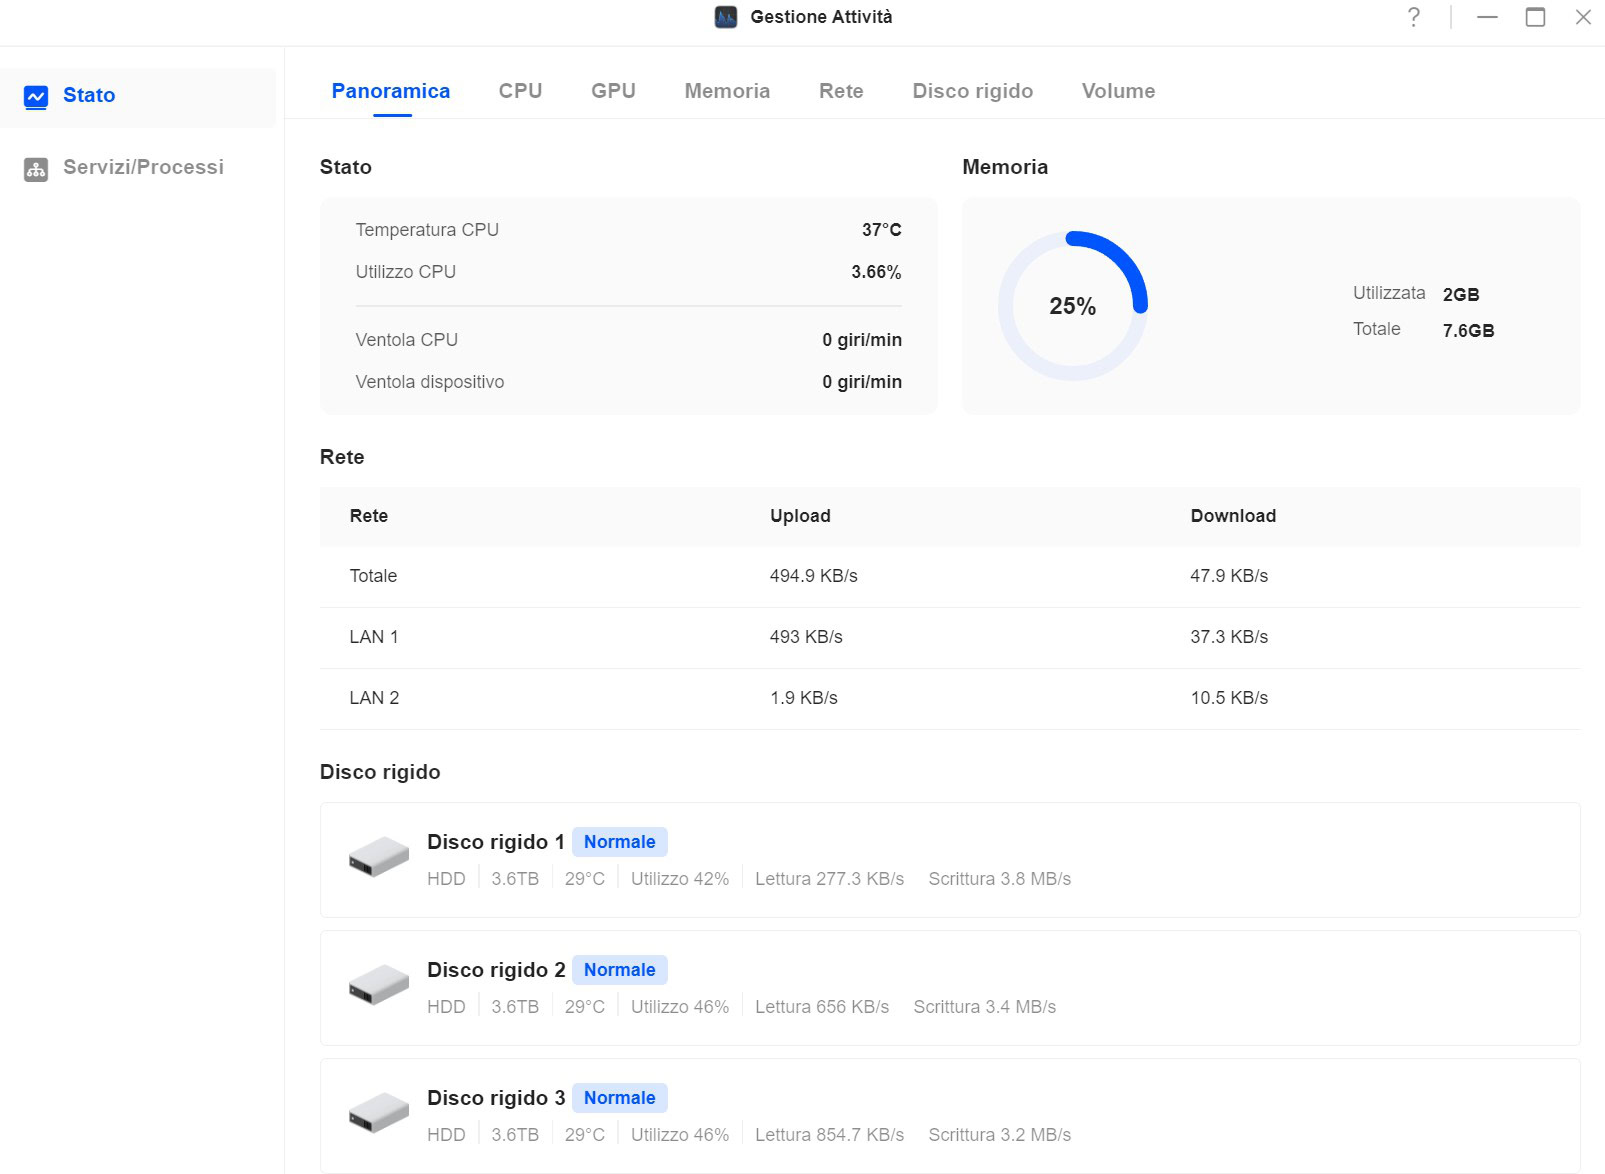Click the Normale badge of Disco rigido 3
The height and width of the screenshot is (1174, 1605).
click(x=619, y=1098)
